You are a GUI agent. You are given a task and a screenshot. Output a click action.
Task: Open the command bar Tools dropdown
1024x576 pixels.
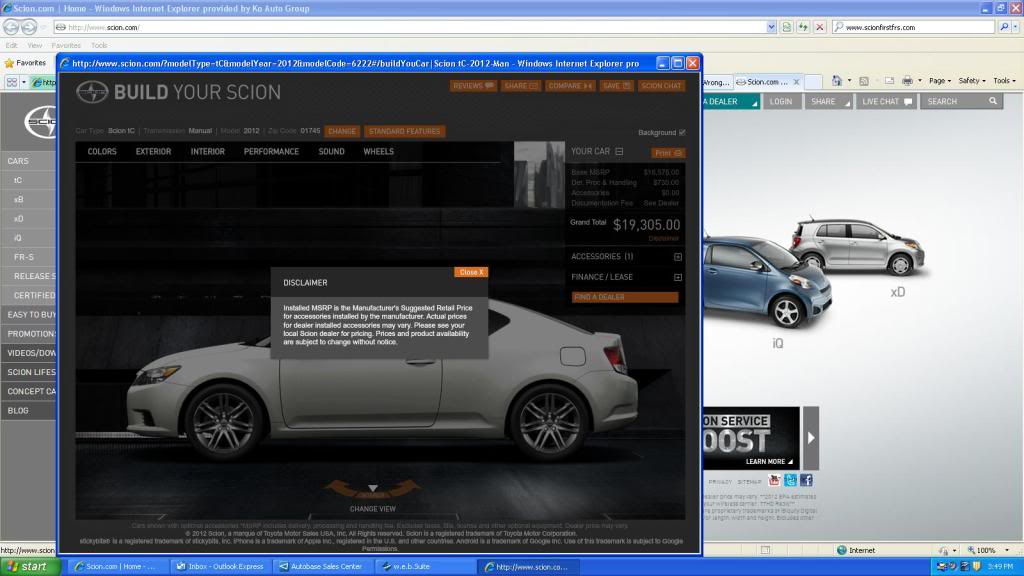[1004, 81]
